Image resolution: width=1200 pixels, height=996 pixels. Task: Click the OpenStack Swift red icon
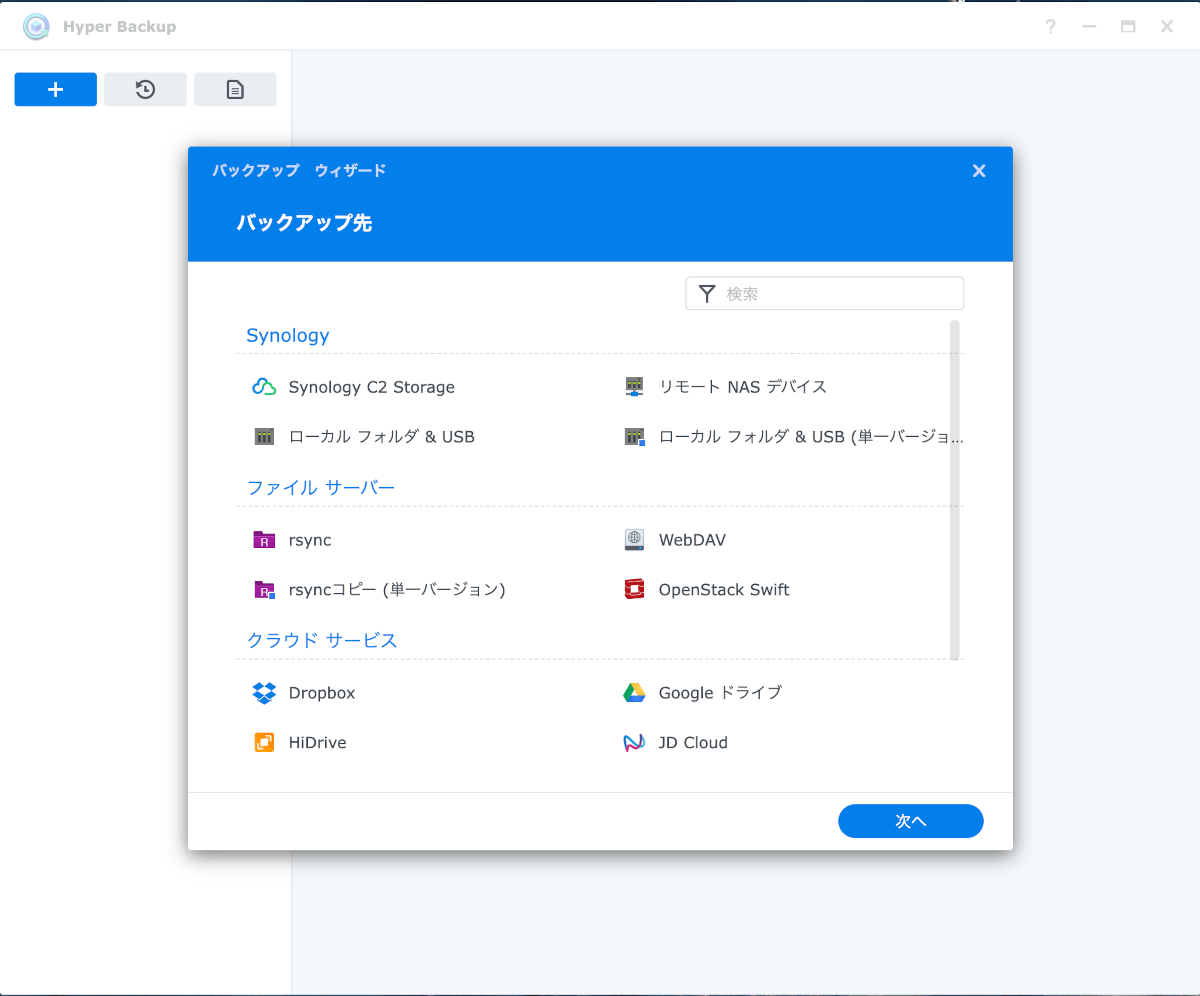tap(634, 590)
